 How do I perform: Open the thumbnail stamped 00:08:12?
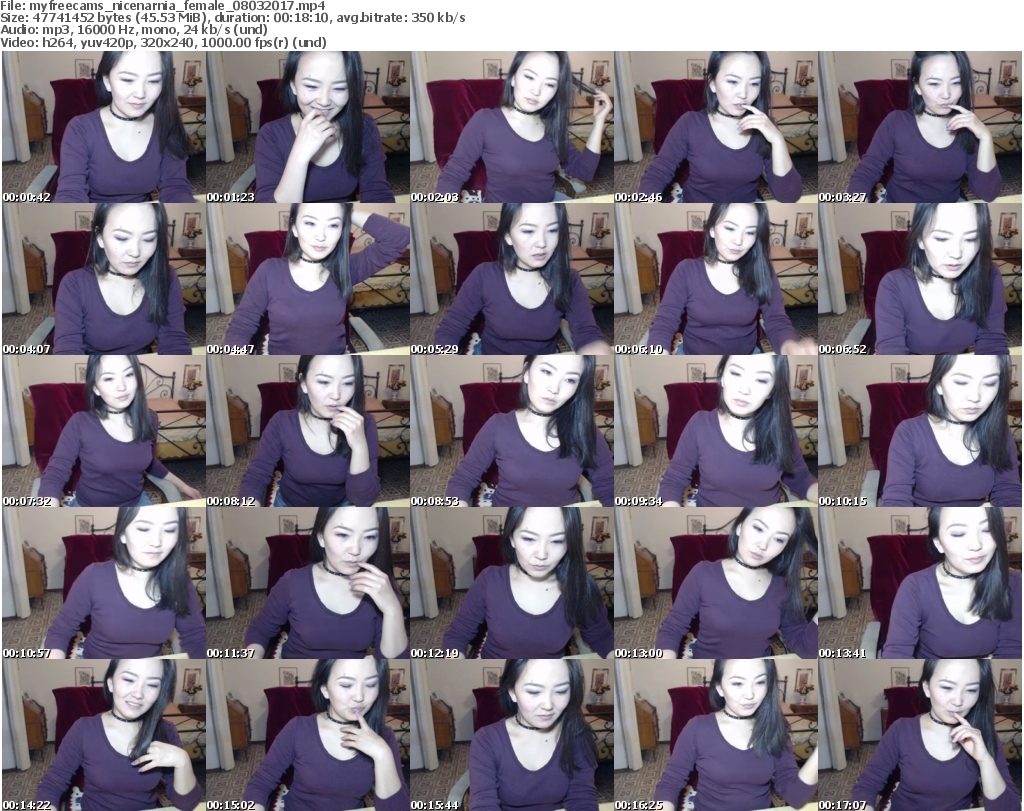tap(308, 431)
